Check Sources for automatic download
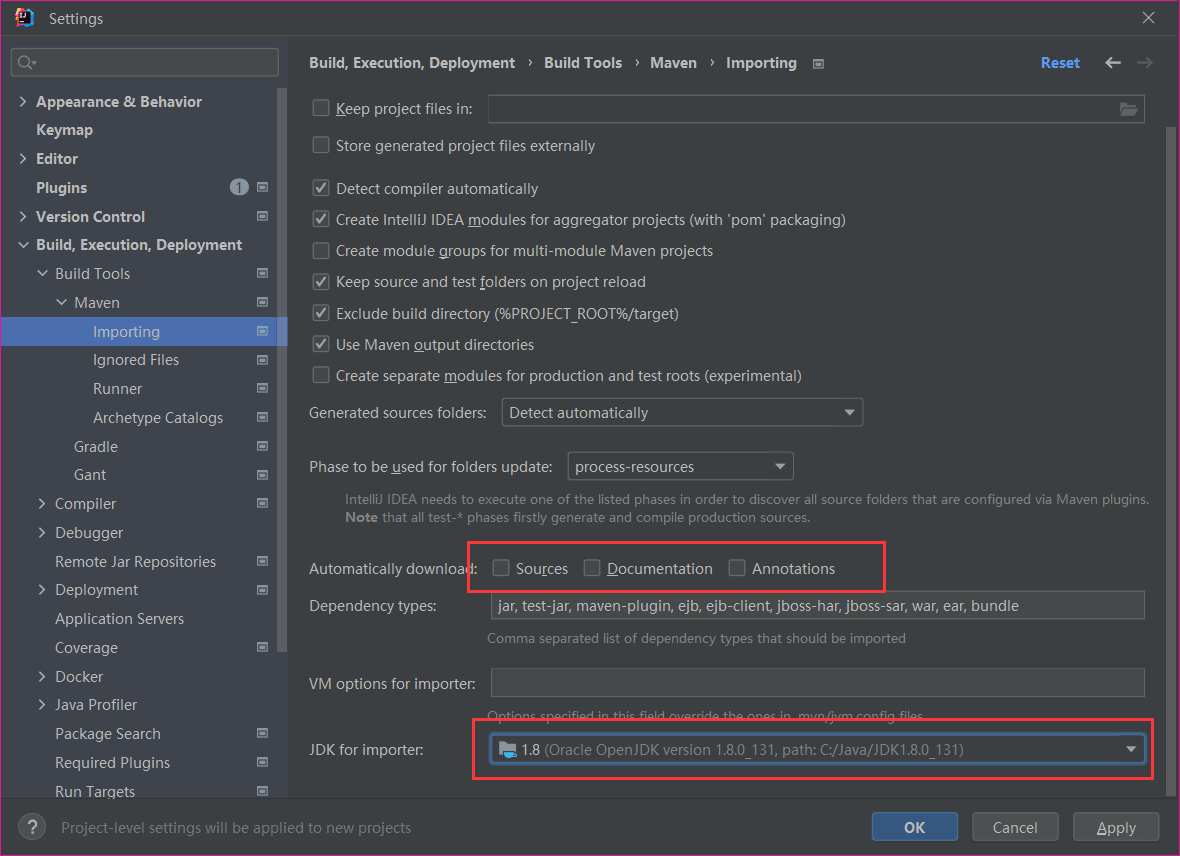Viewport: 1180px width, 856px height. (x=500, y=568)
